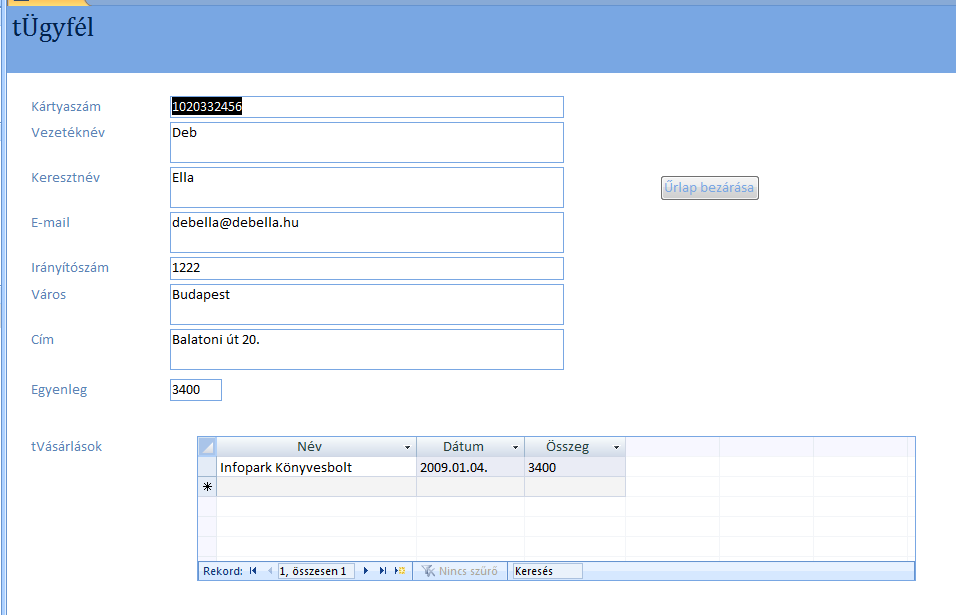Click the Irányítószám label
Viewport: 956px width, 615px height.
[x=70, y=268]
